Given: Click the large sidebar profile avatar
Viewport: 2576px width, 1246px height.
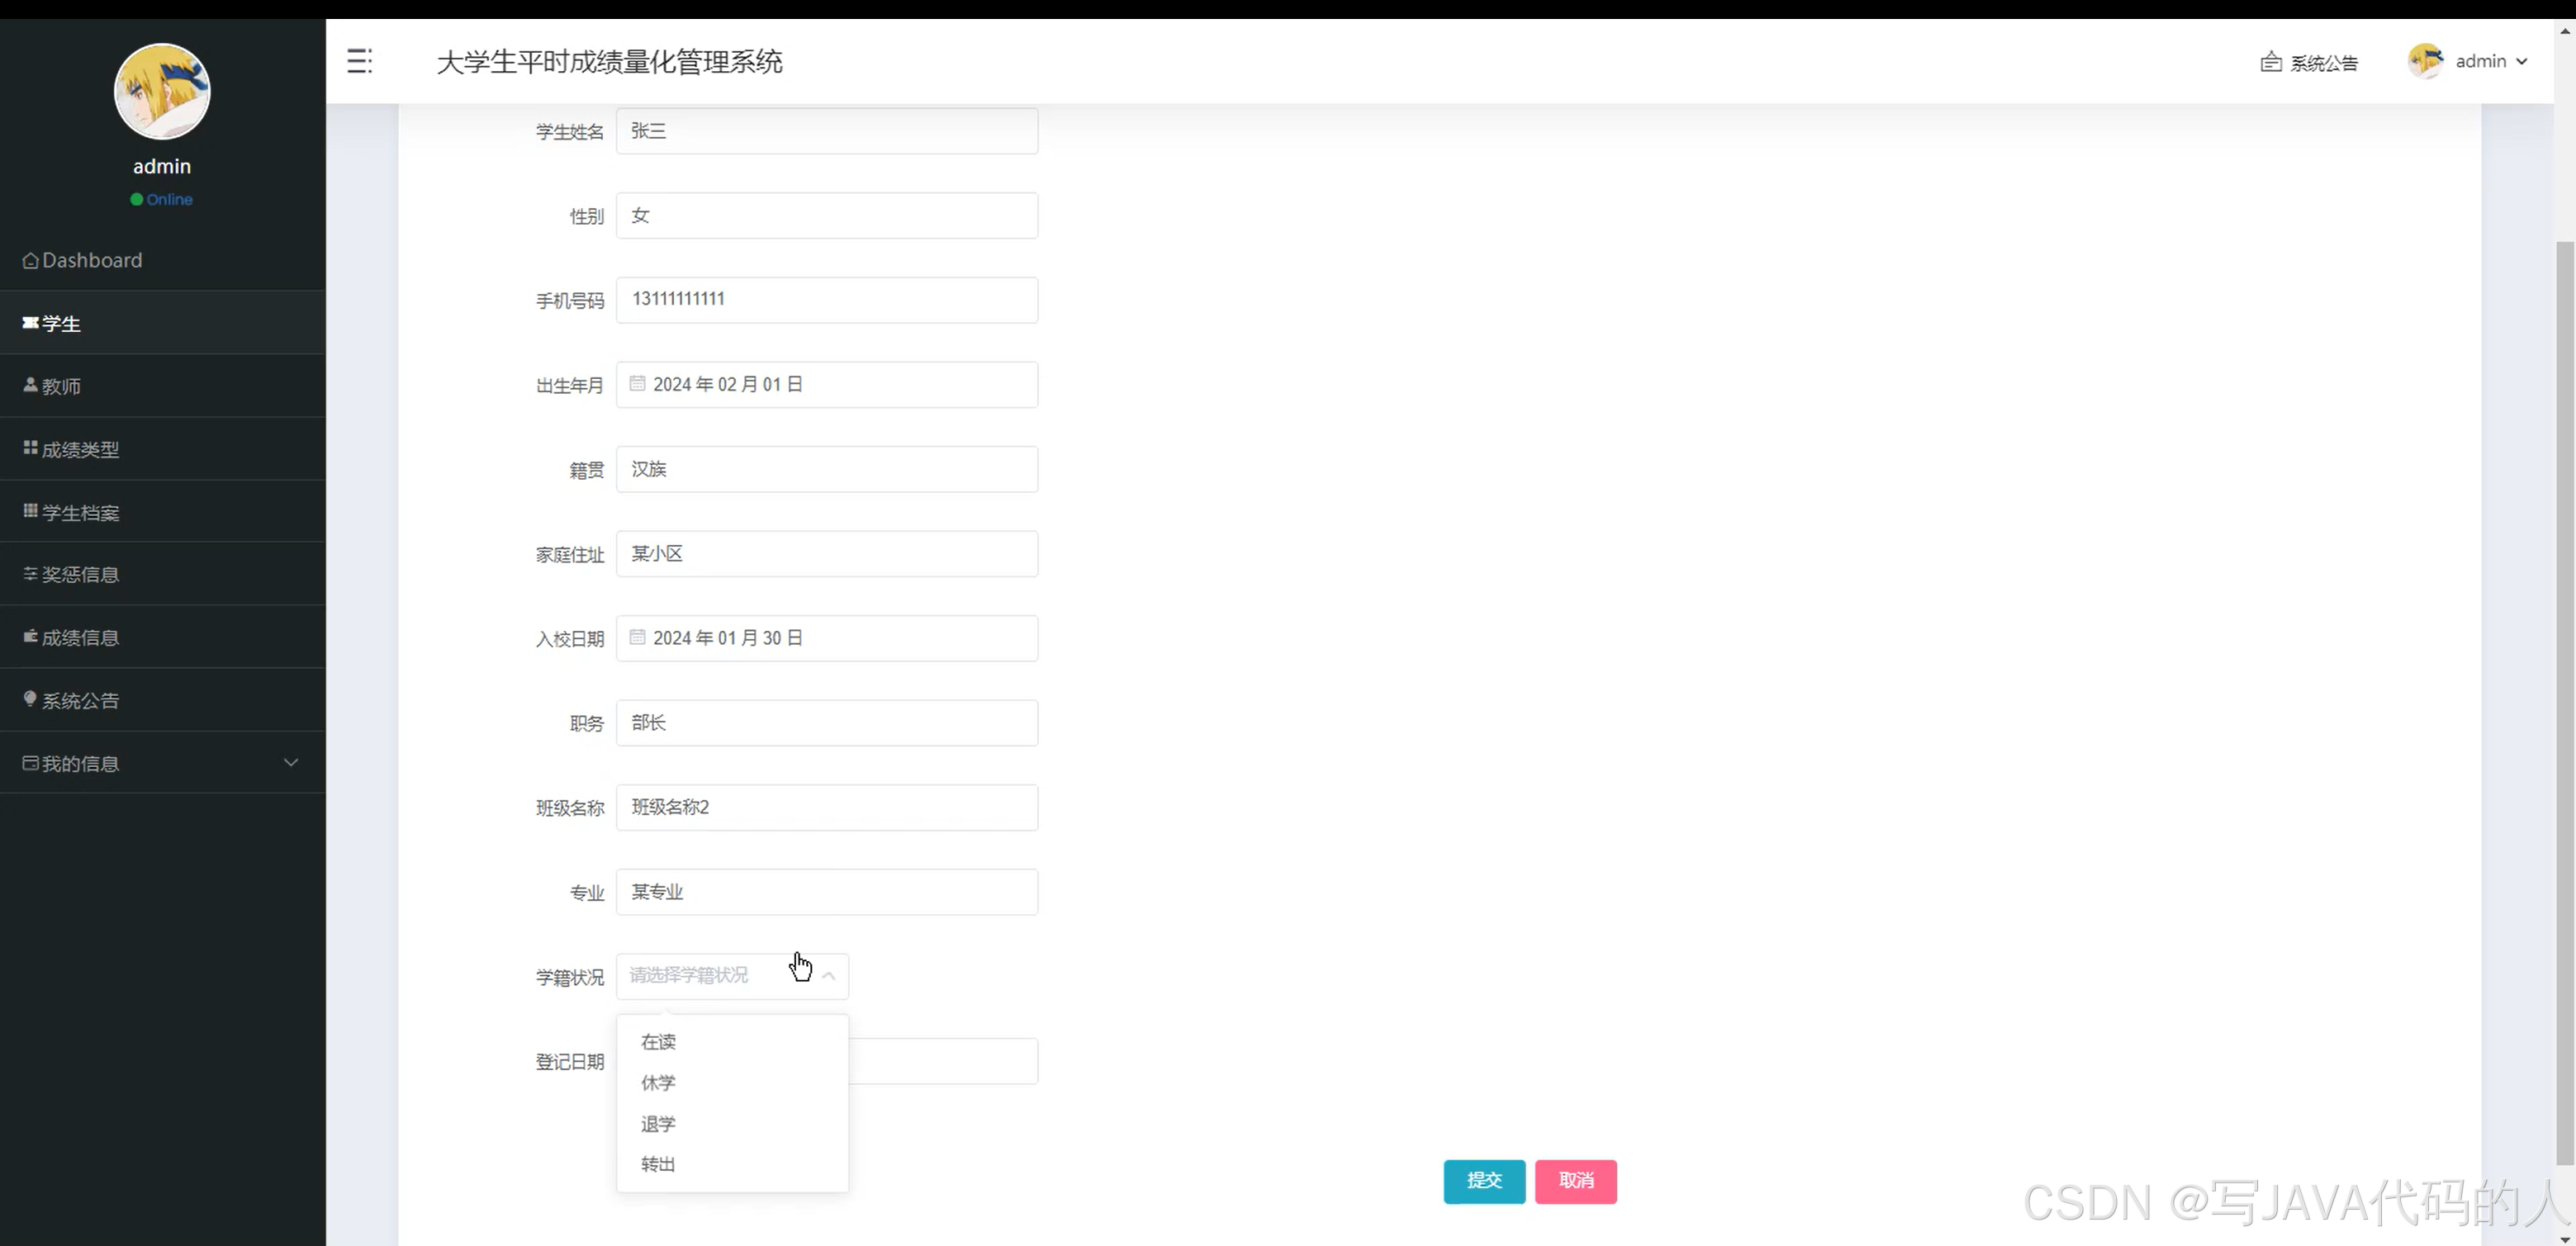Looking at the screenshot, I should pyautogui.click(x=162, y=92).
